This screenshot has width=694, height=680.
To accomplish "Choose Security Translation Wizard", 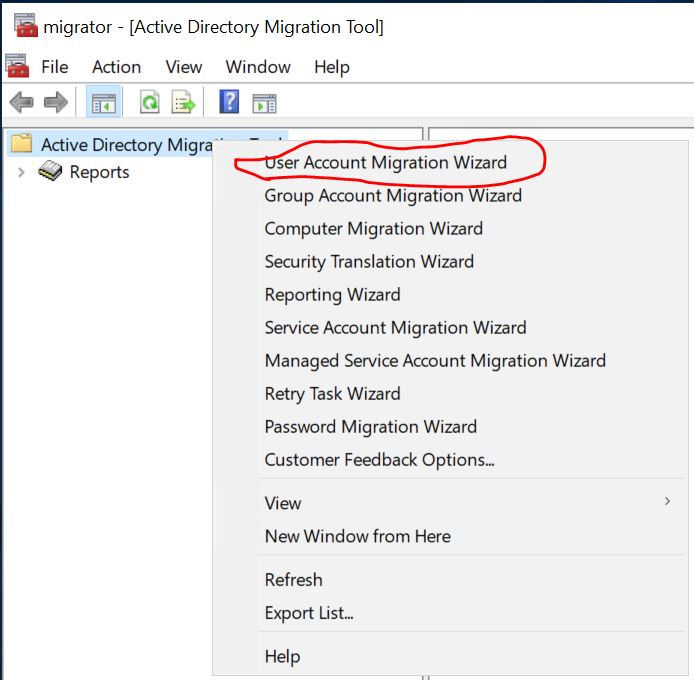I will click(369, 262).
